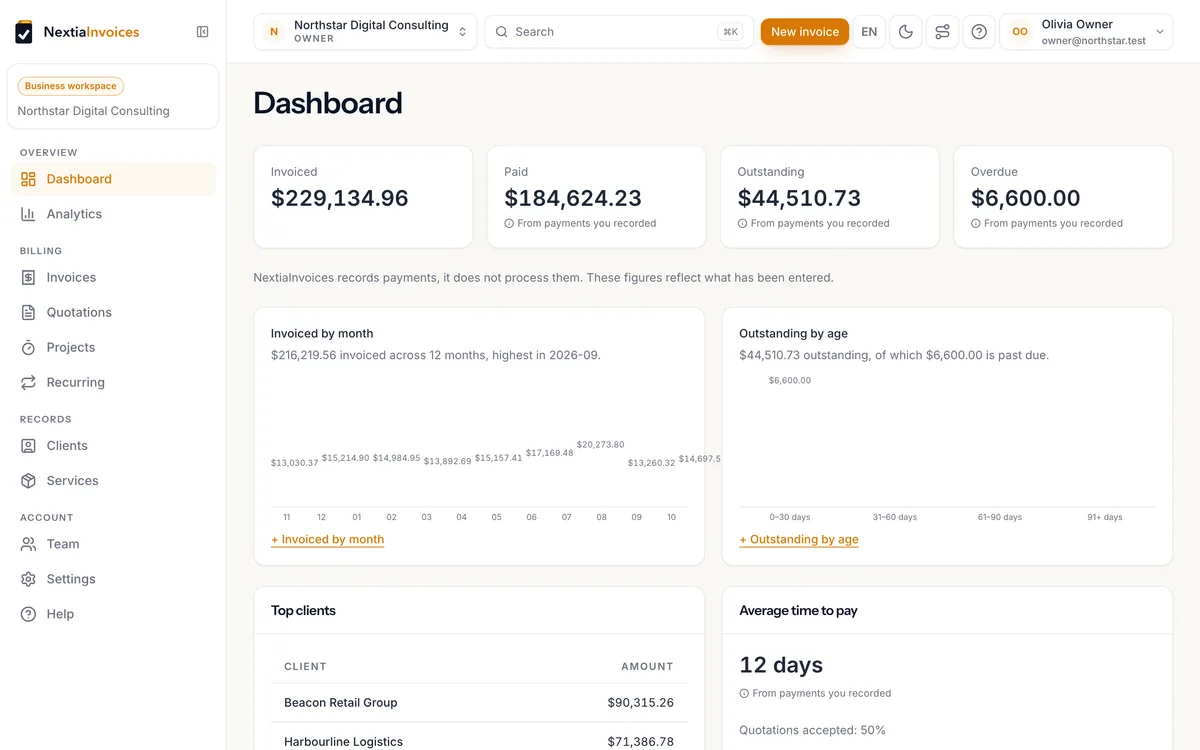
Task: Click the $71,386.78 amount cell
Action: 641,742
